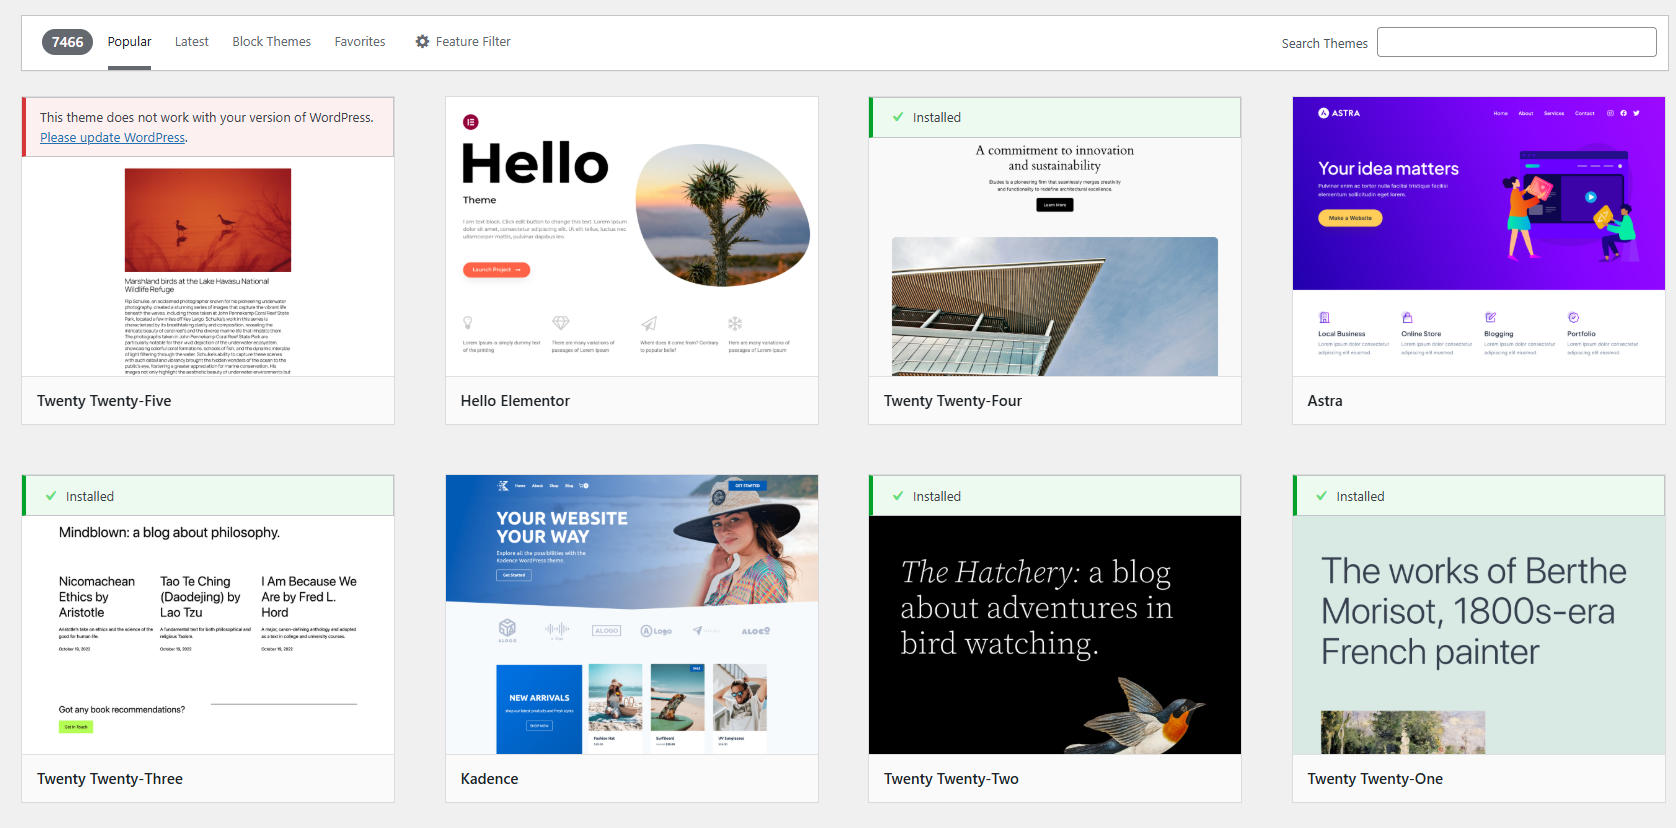Open the Feature Filter options
Viewport: 1676px width, 828px height.
pyautogui.click(x=463, y=42)
